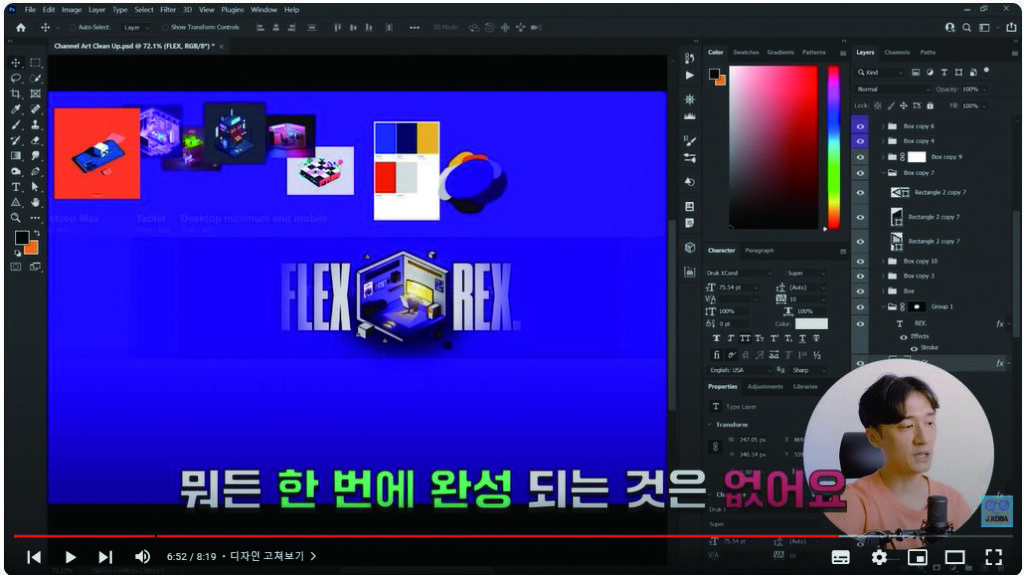Click the foreground color black swatch in toolbox
Image resolution: width=1024 pixels, height=575 pixels.
tap(22, 237)
